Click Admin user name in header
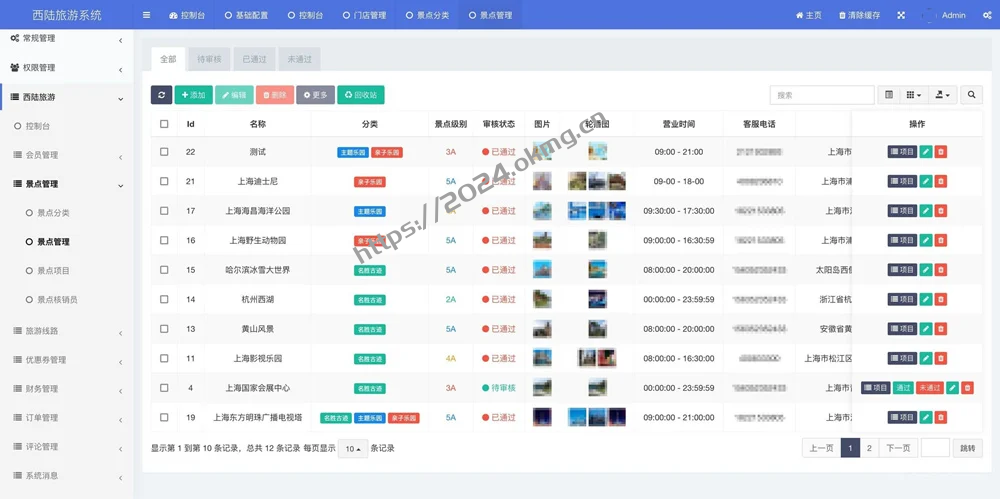 pyautogui.click(x=953, y=15)
